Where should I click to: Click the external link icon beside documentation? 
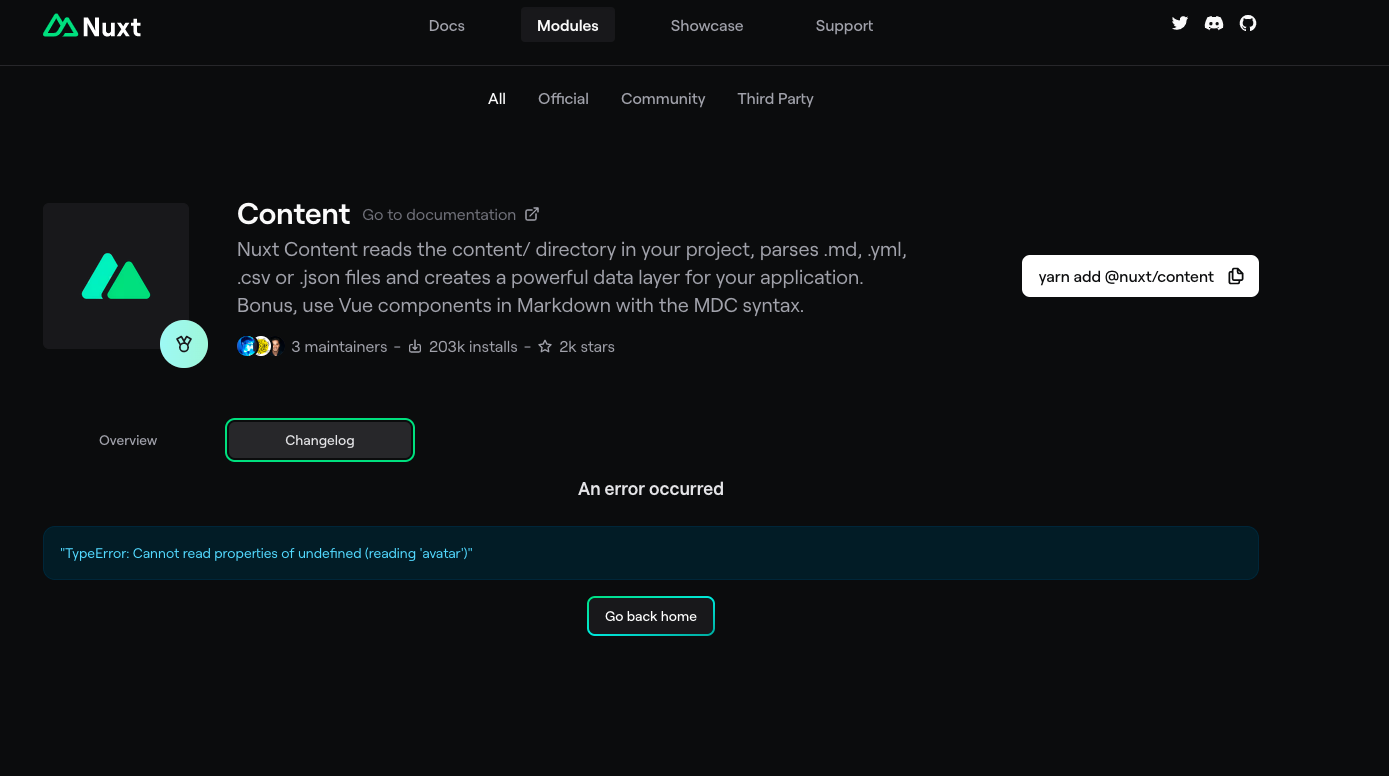pyautogui.click(x=532, y=214)
